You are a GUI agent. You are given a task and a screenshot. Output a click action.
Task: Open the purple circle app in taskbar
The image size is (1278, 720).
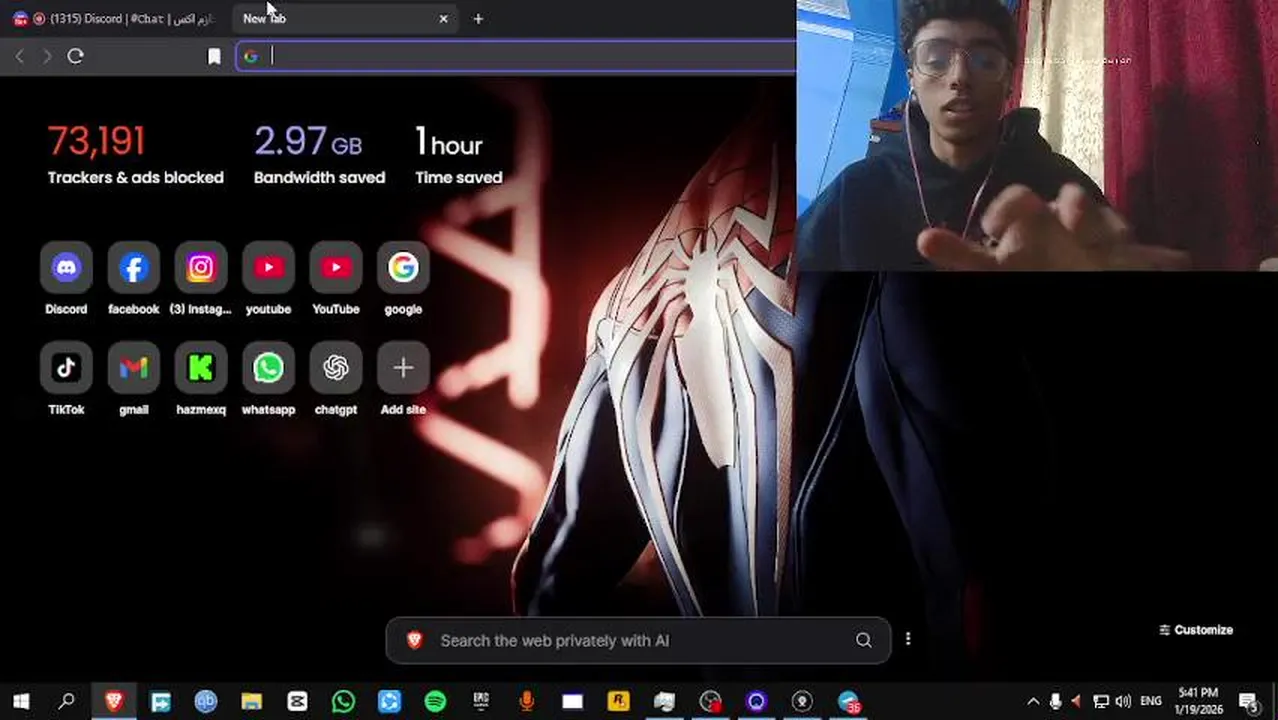(x=756, y=702)
